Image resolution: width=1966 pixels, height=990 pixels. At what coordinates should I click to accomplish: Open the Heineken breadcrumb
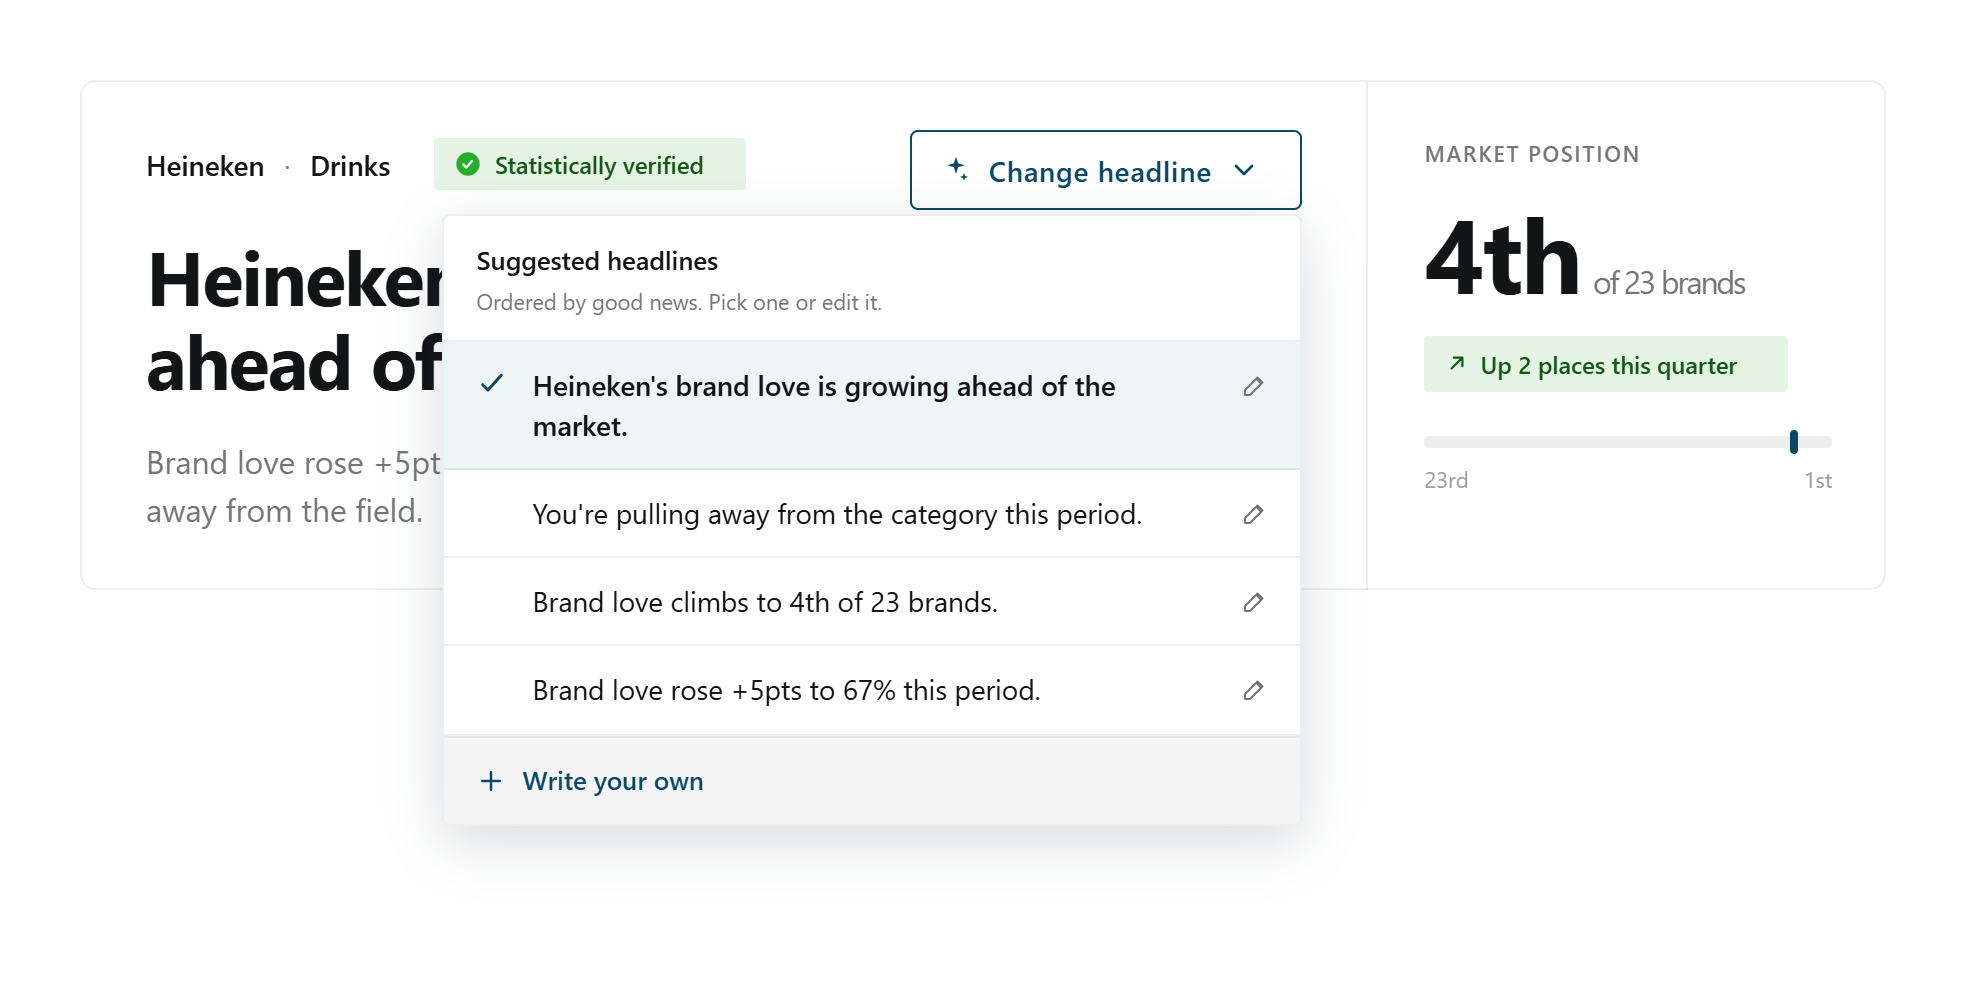pos(205,166)
